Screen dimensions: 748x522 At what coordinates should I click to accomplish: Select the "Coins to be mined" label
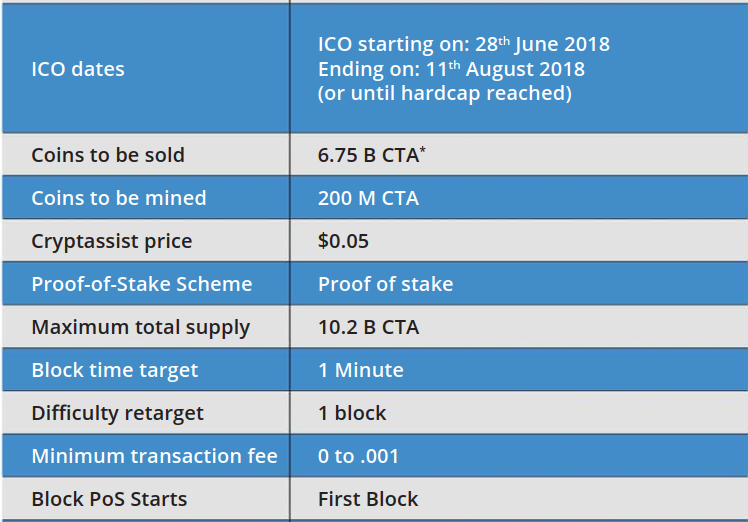coord(118,198)
